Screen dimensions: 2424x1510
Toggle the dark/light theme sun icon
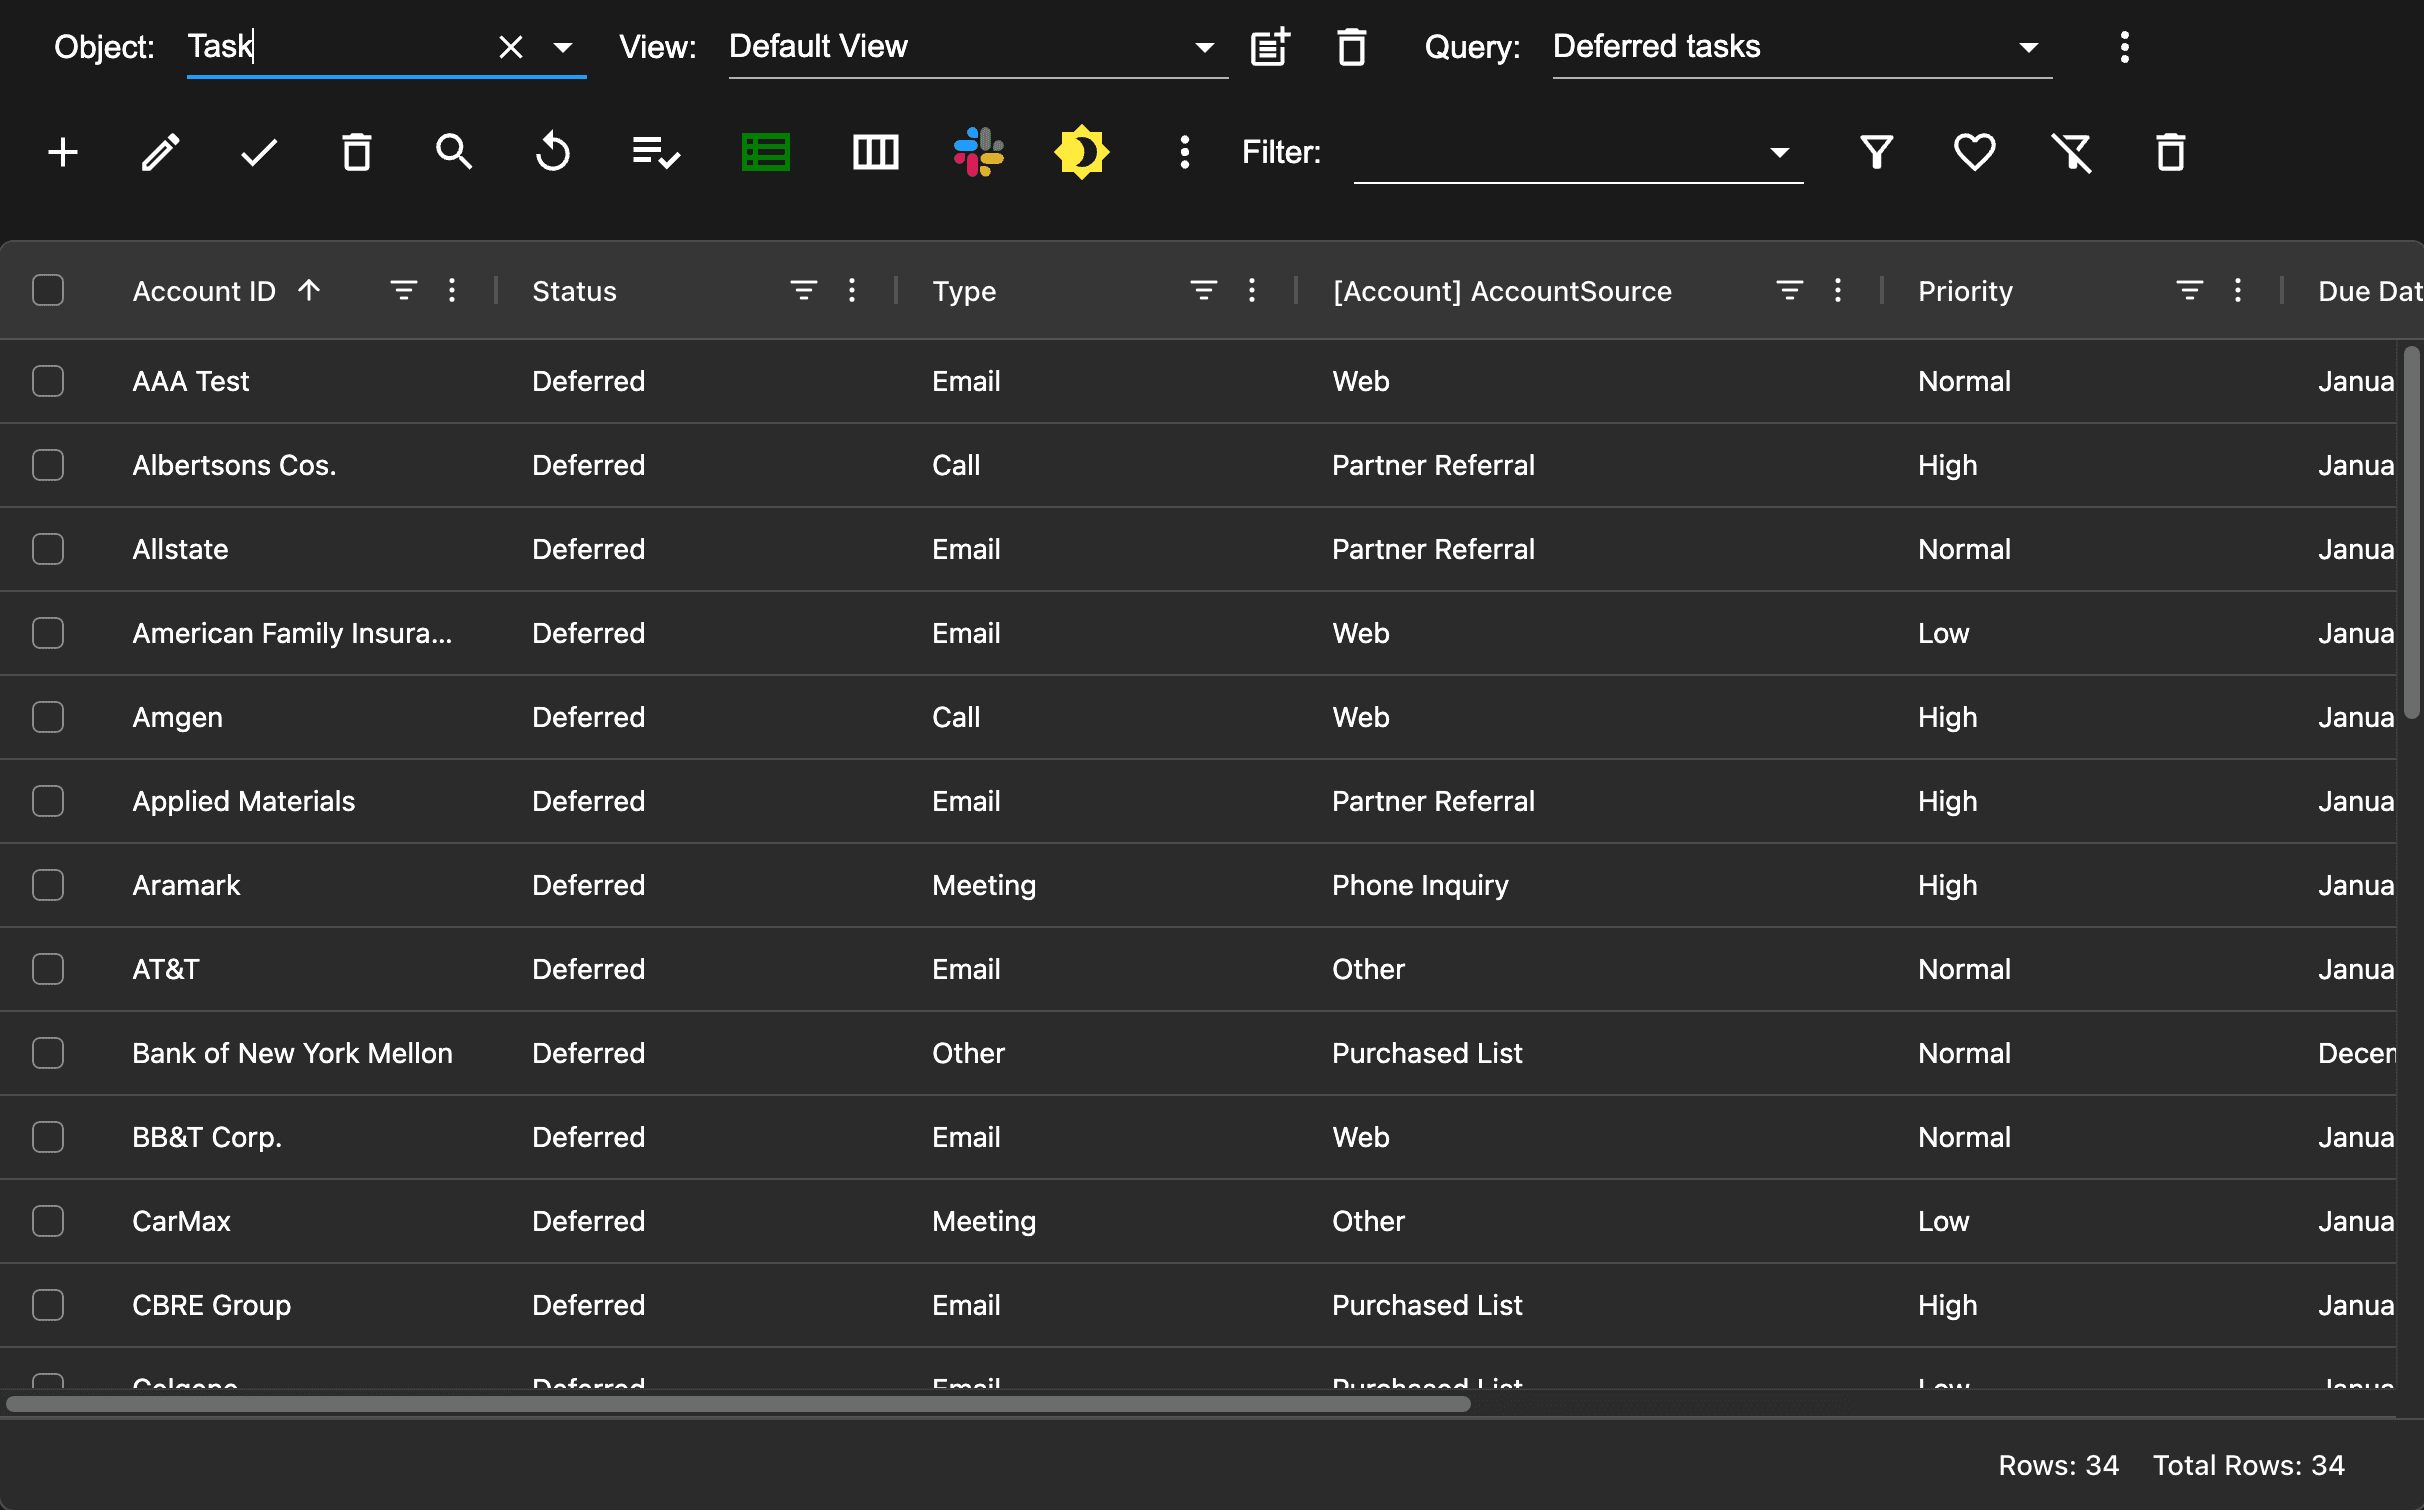coord(1081,153)
